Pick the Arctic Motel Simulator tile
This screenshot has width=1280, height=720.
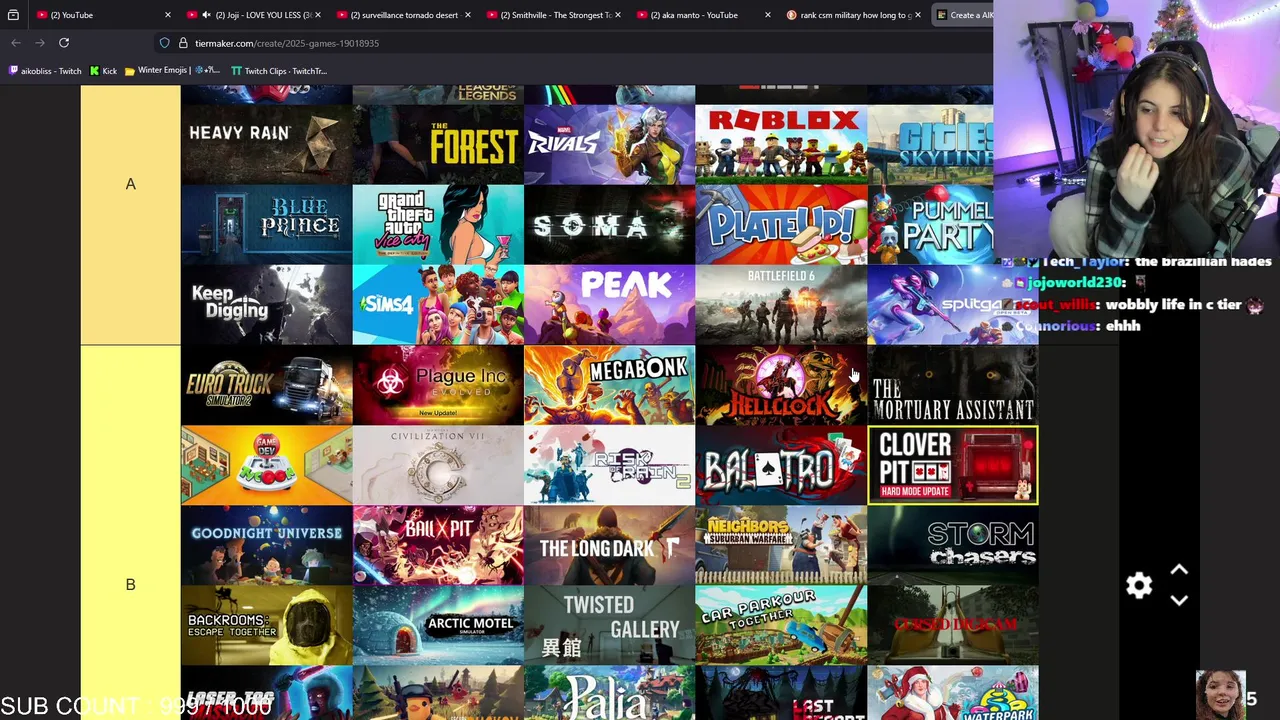tap(438, 625)
